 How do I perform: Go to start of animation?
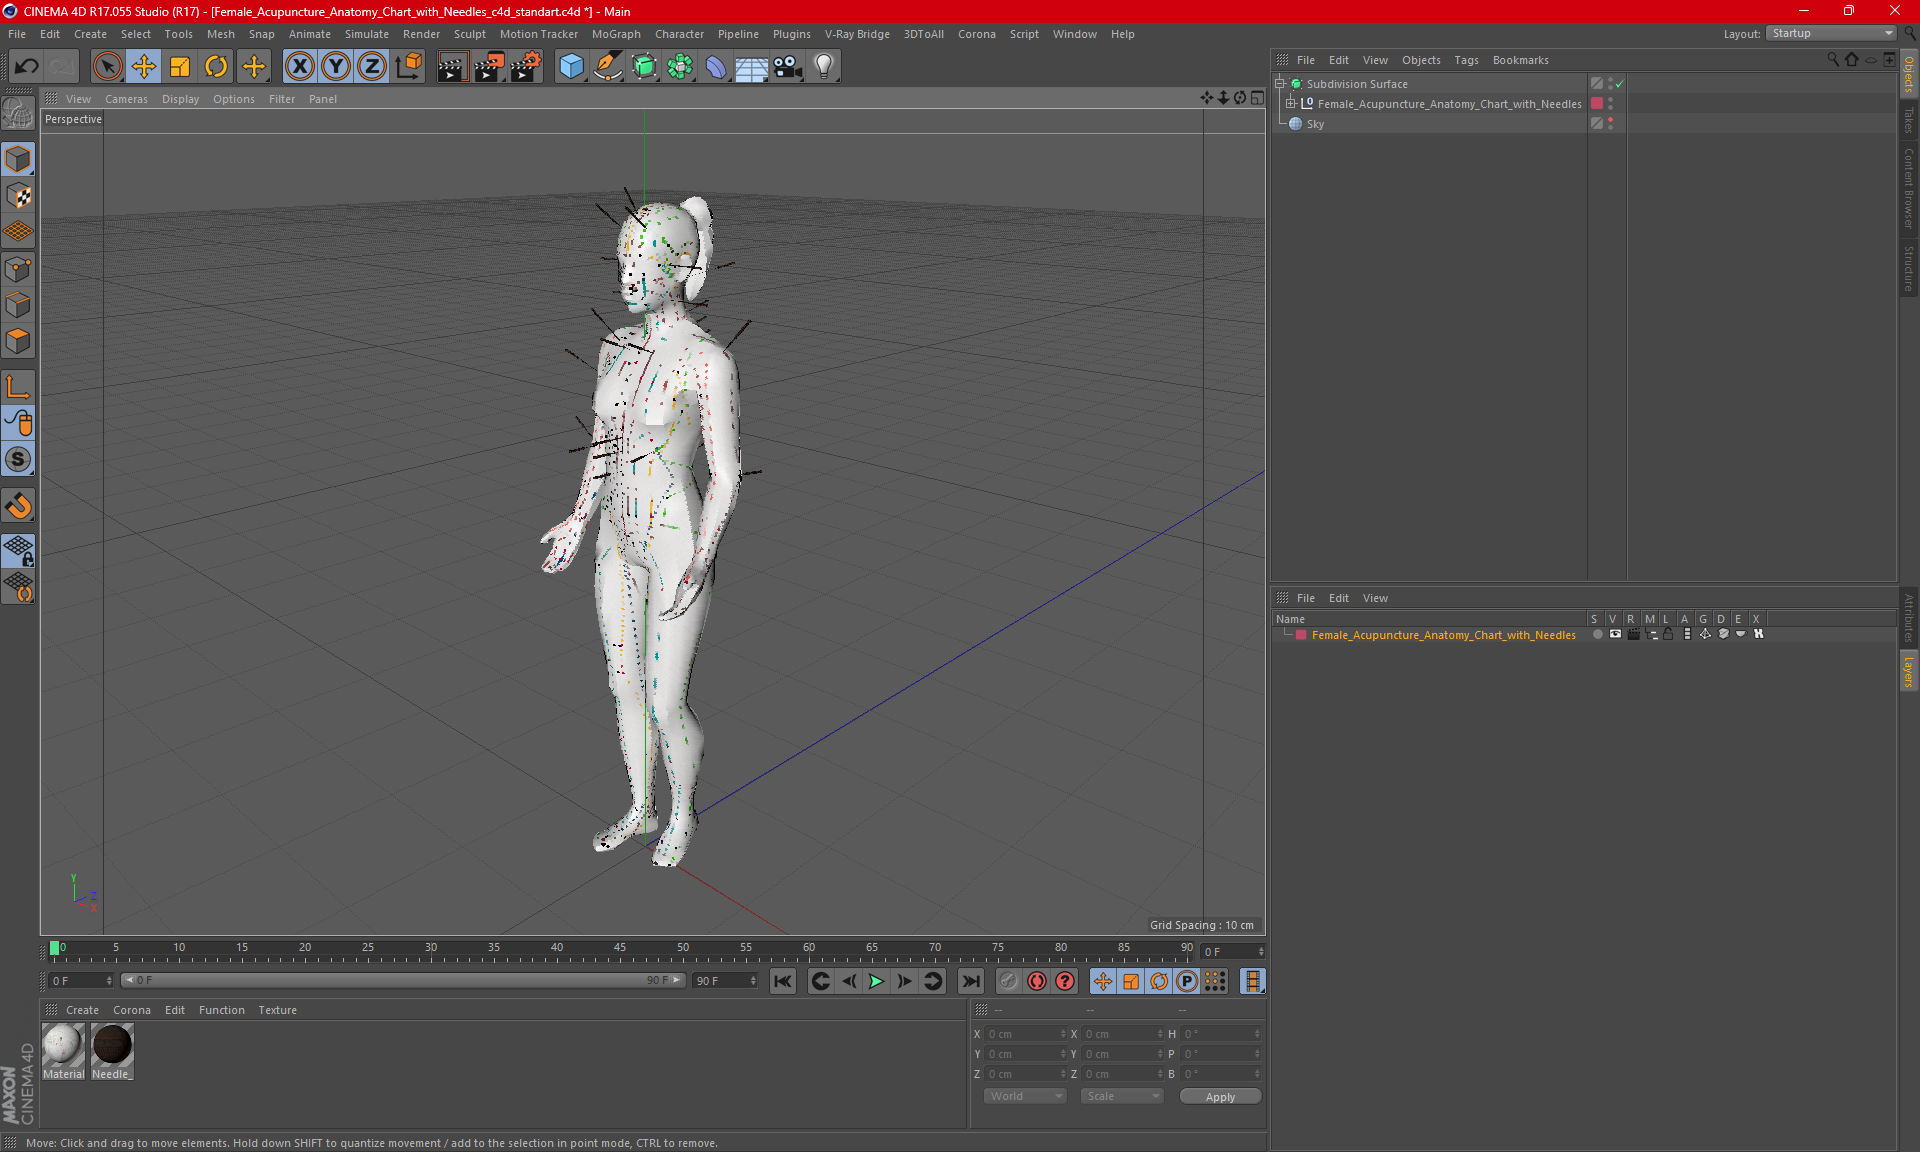click(x=783, y=981)
